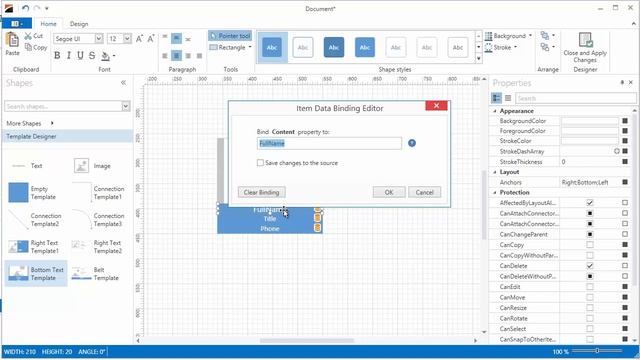Toggle Italic formatting
The height and width of the screenshot is (360, 640).
point(69,56)
